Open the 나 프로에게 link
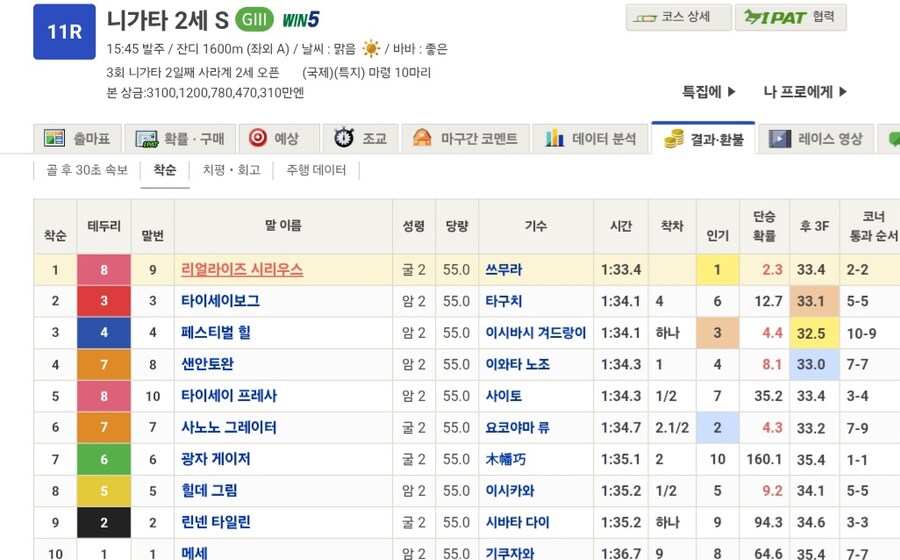The height and width of the screenshot is (560, 900). [x=805, y=92]
